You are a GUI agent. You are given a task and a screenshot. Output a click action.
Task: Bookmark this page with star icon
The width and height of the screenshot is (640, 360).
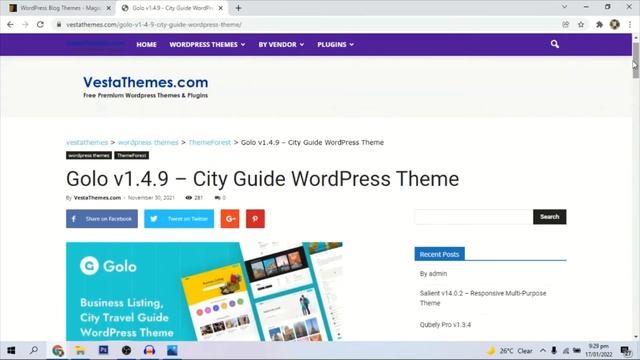coord(581,24)
